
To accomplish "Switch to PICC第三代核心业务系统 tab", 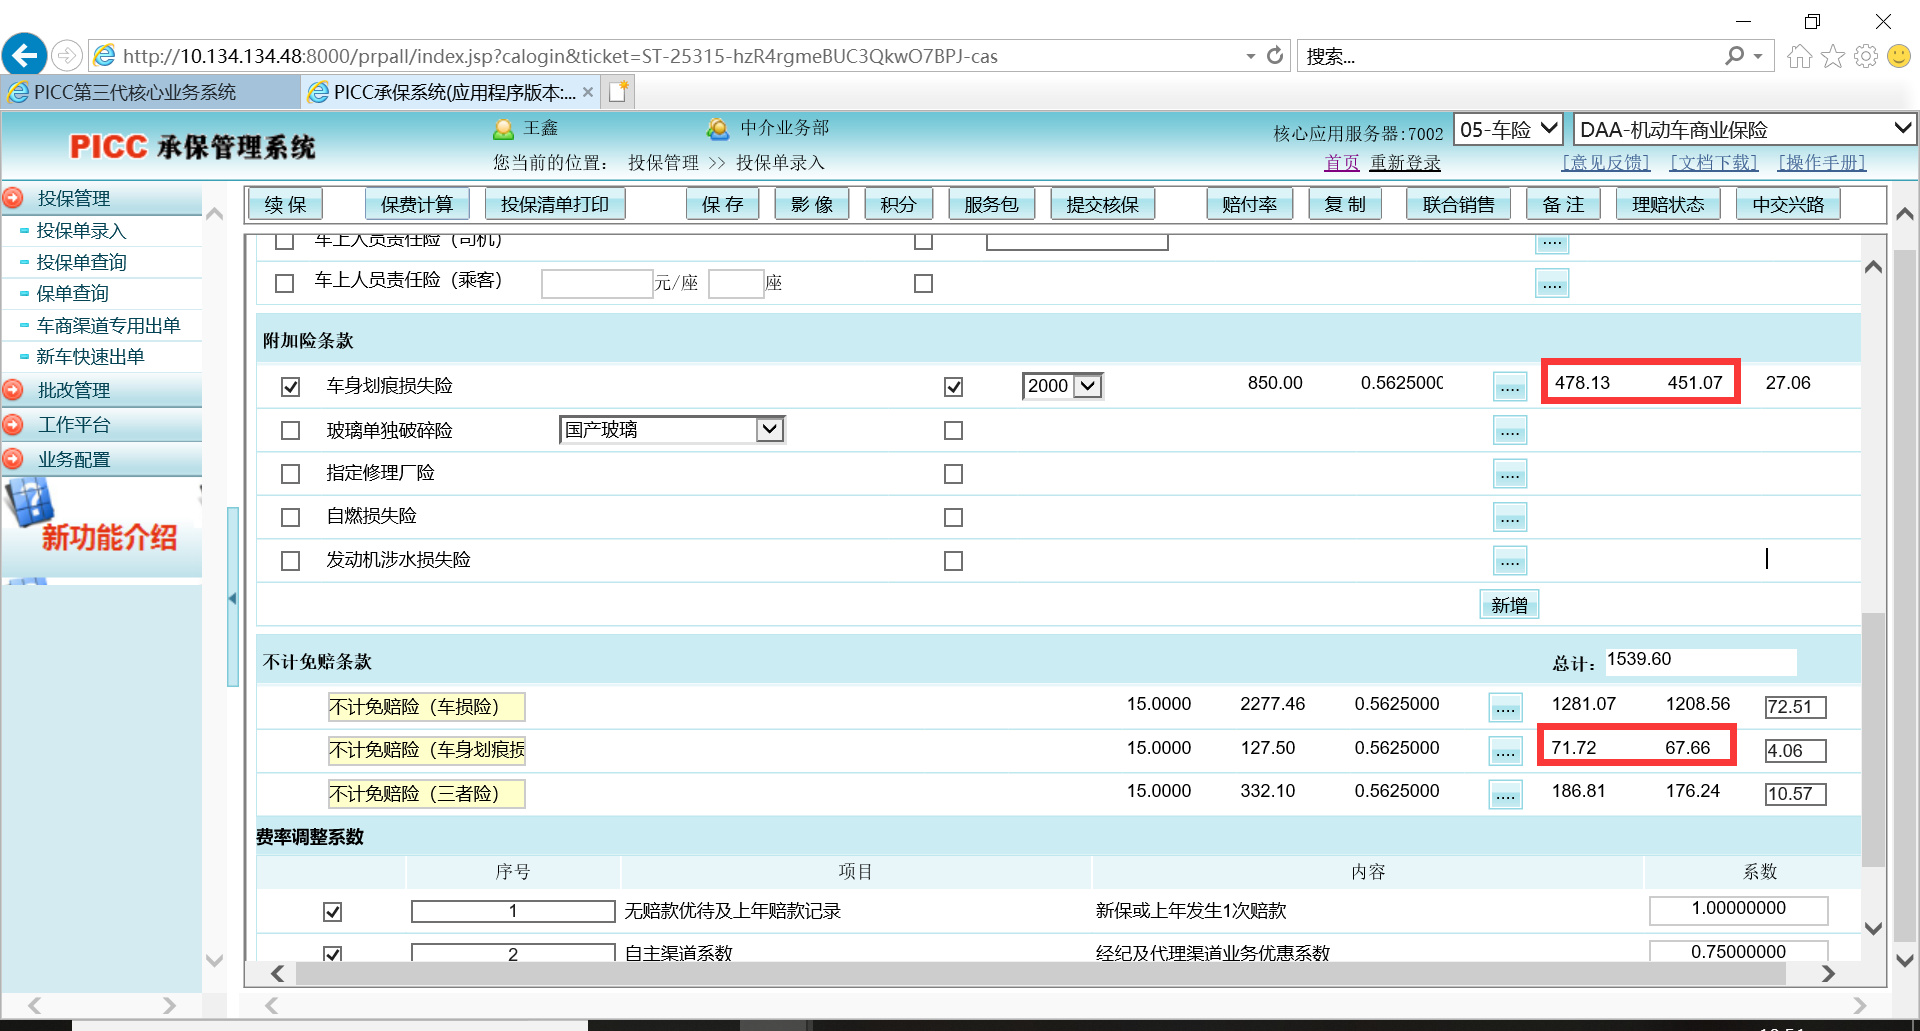I will (135, 92).
